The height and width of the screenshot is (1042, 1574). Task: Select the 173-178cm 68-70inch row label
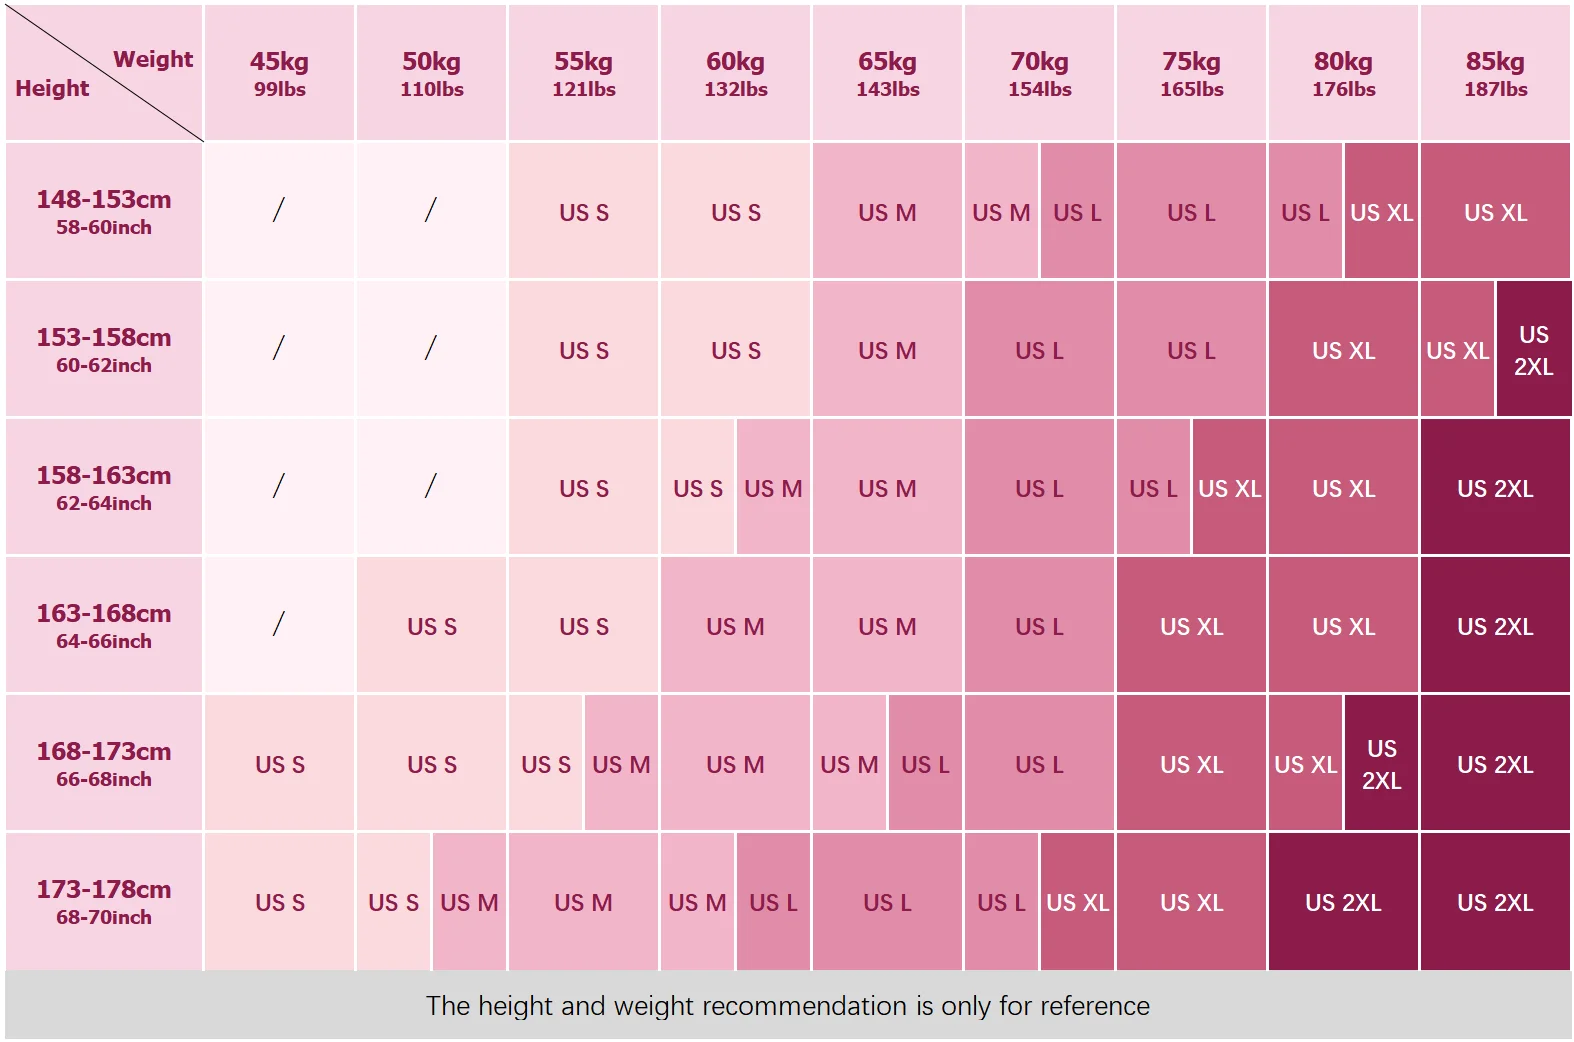[x=104, y=901]
